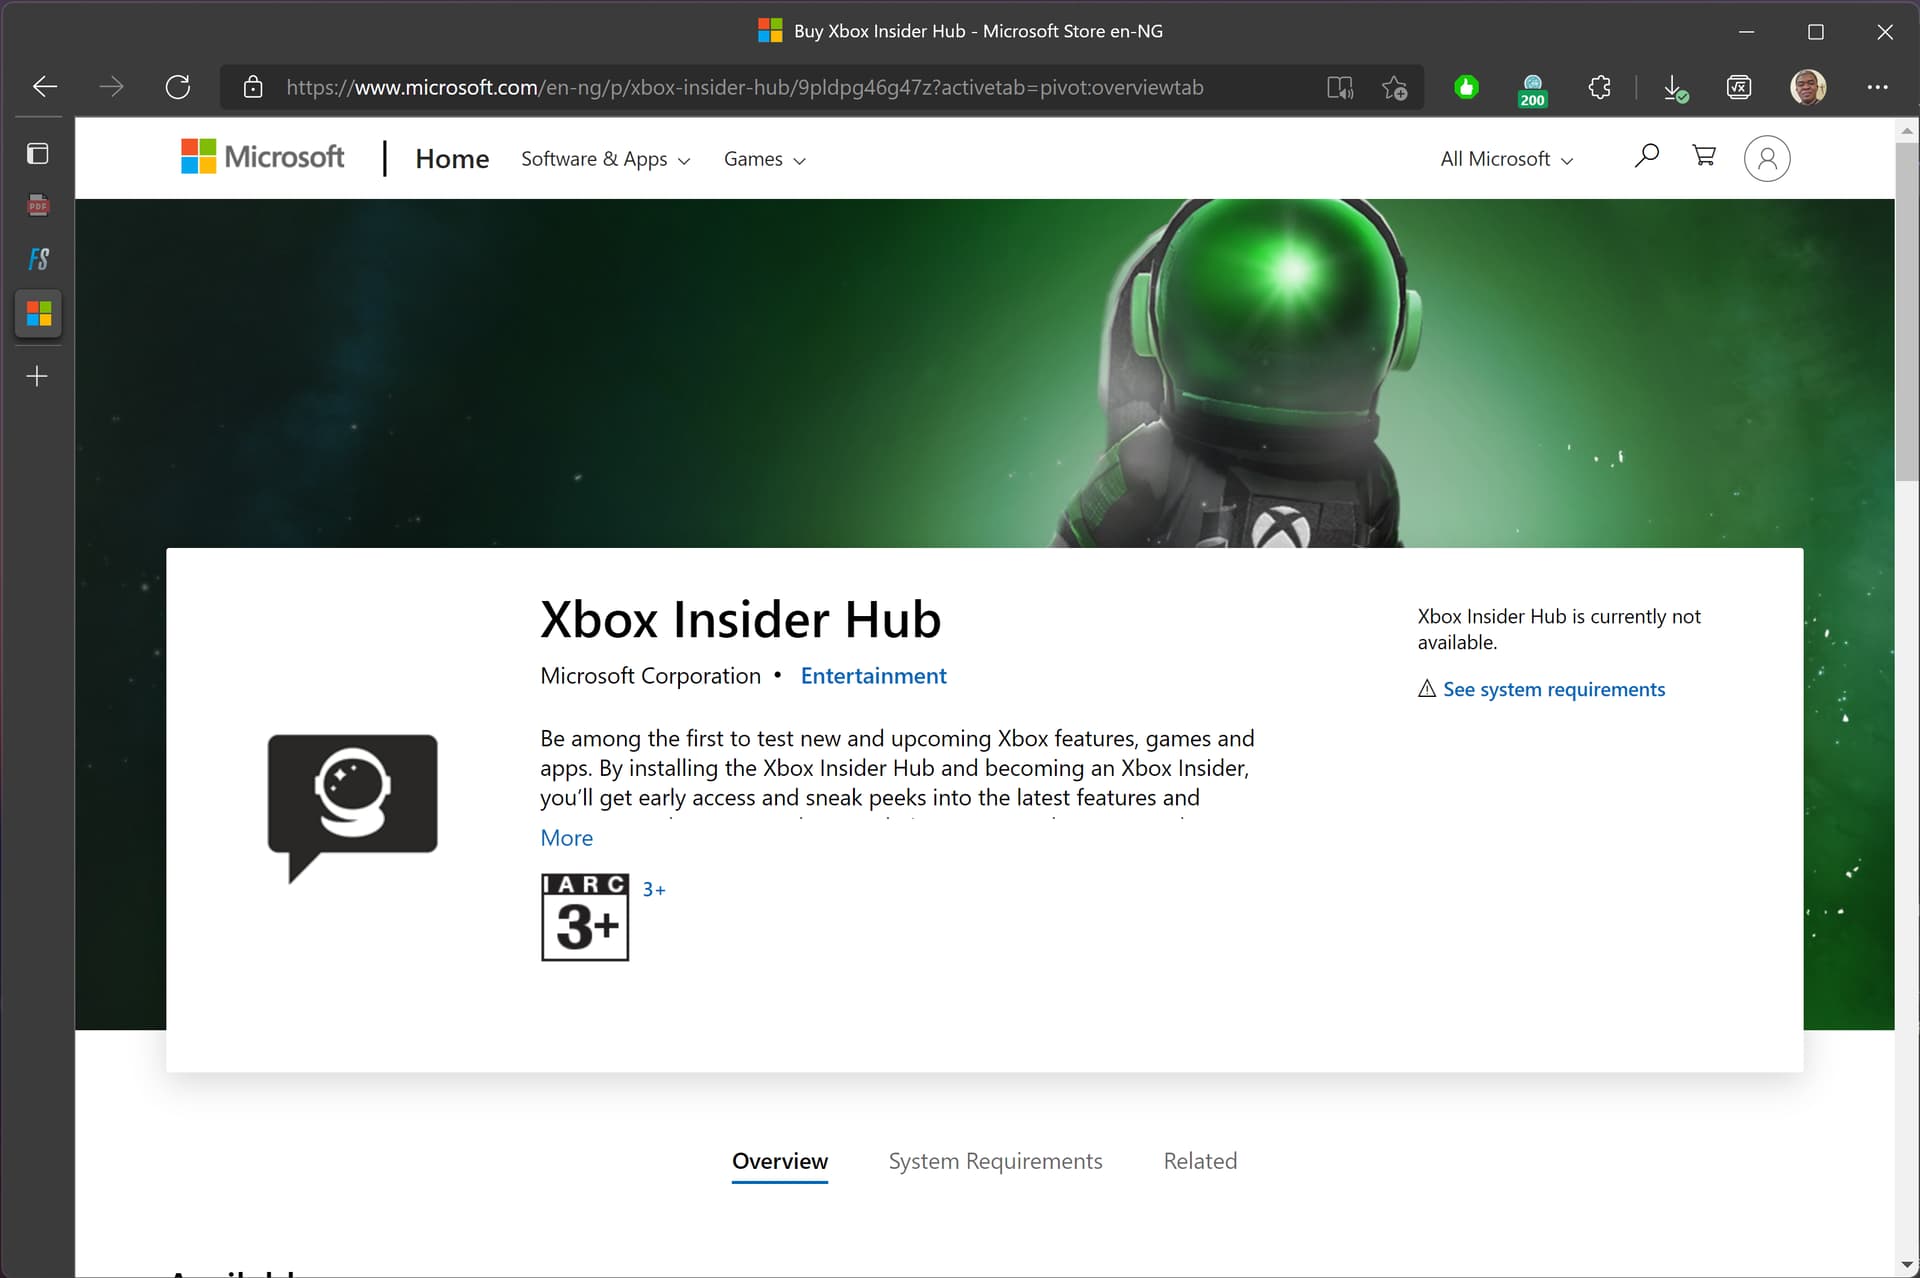Open See system requirements link
Screen dimensions: 1920x1278
point(1554,689)
